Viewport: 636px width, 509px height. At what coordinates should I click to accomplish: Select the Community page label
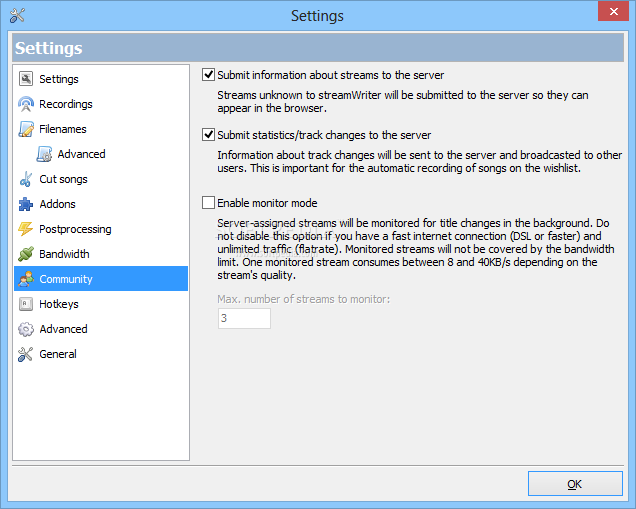66,279
